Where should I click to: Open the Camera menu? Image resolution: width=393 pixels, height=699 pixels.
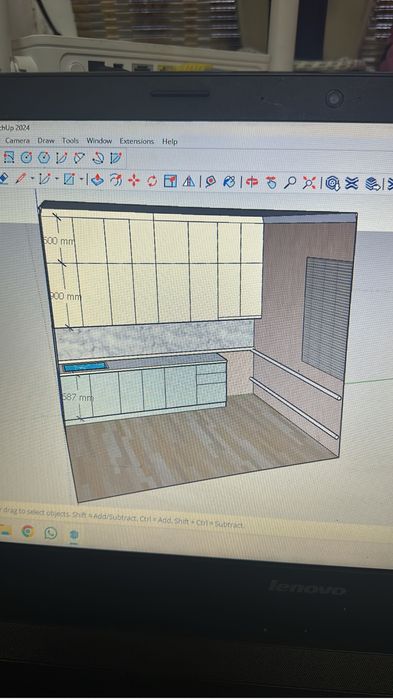pyautogui.click(x=17, y=140)
